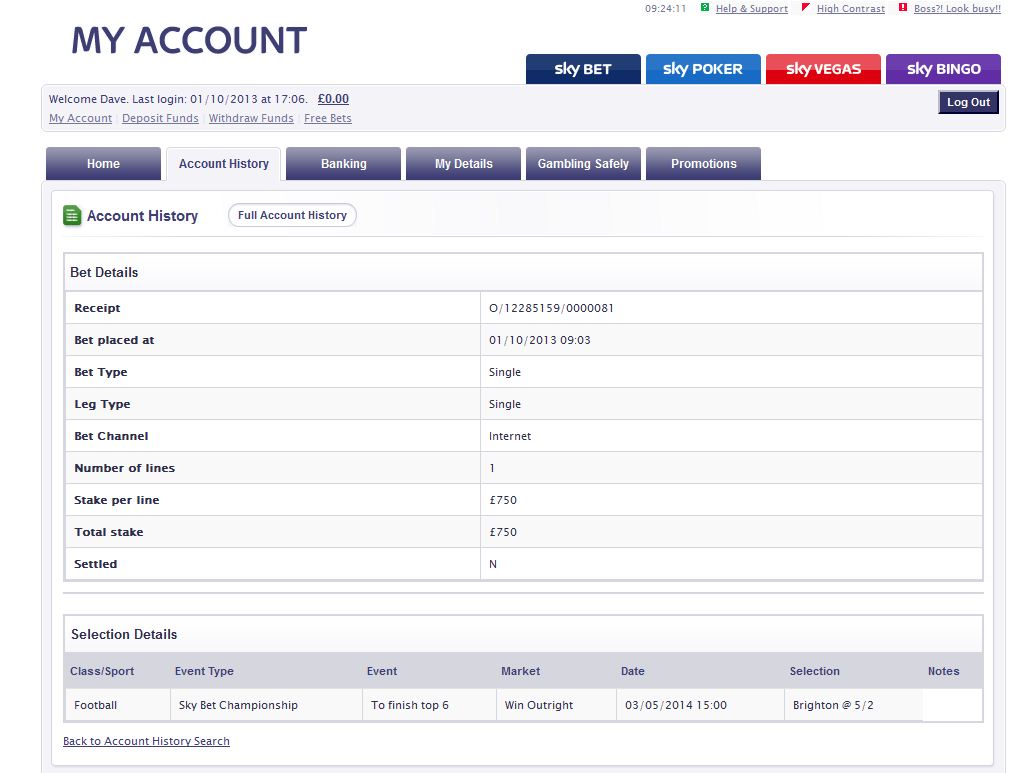Open the Help & Support link

[752, 9]
